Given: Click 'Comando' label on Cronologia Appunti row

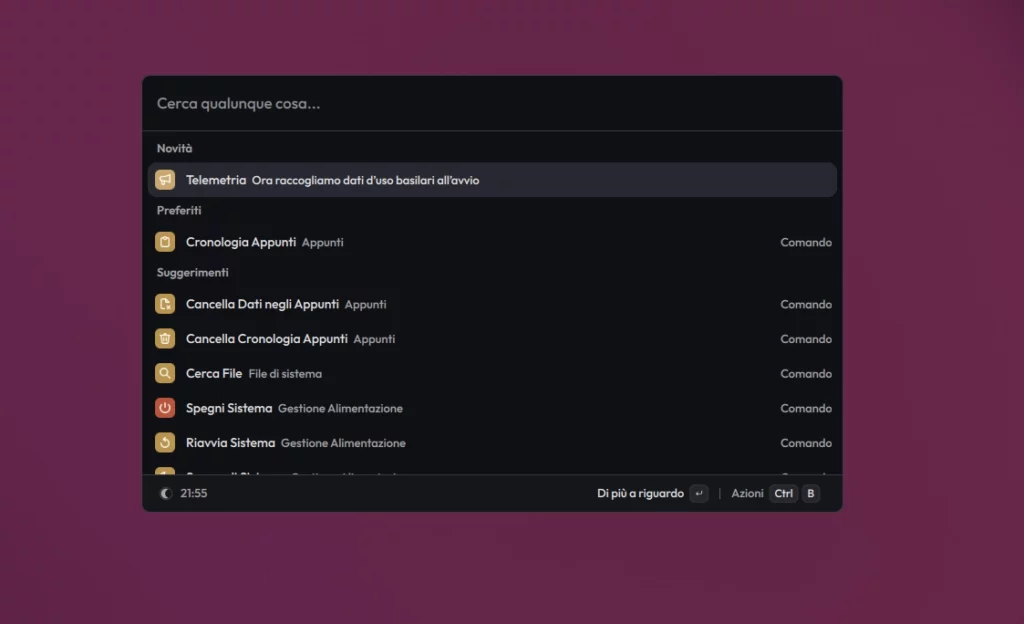Looking at the screenshot, I should click(x=806, y=242).
